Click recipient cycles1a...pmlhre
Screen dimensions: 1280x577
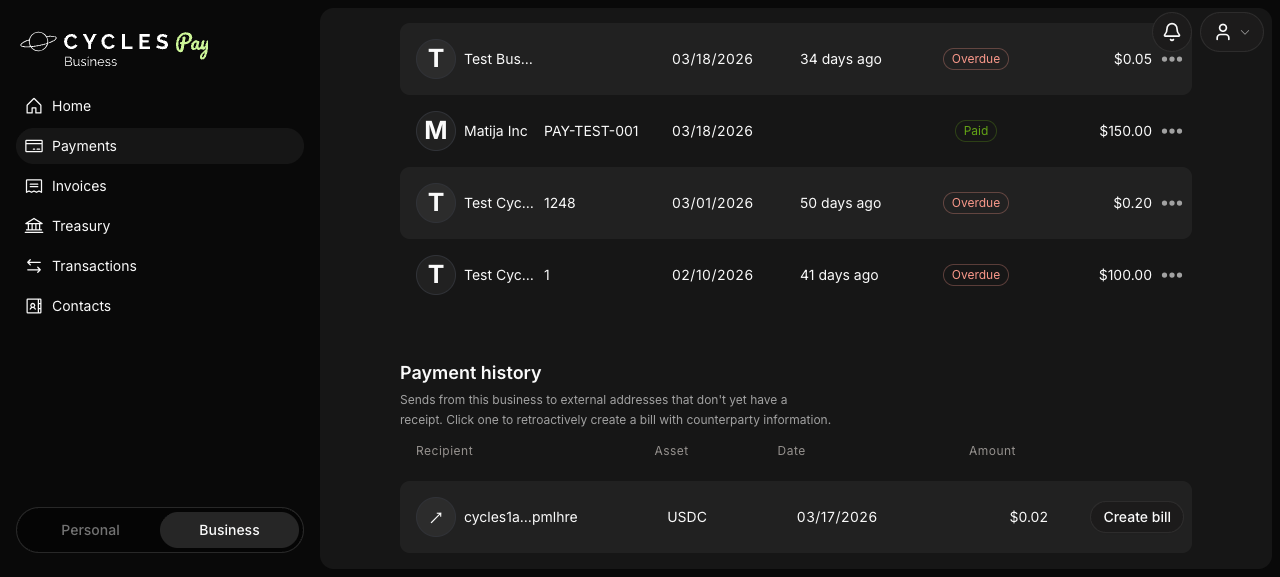[521, 517]
